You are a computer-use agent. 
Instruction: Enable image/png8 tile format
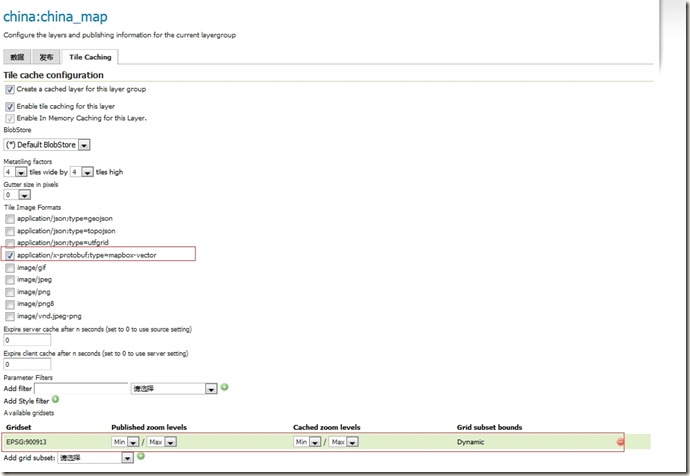[10, 304]
